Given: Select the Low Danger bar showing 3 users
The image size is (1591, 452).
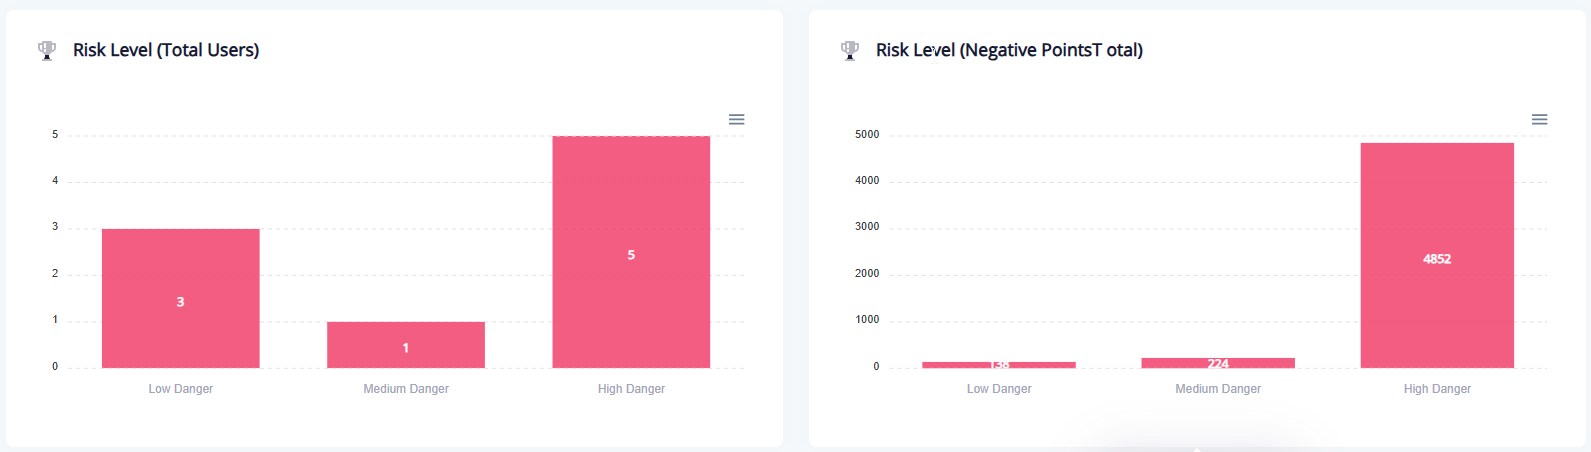Looking at the screenshot, I should pos(181,270).
